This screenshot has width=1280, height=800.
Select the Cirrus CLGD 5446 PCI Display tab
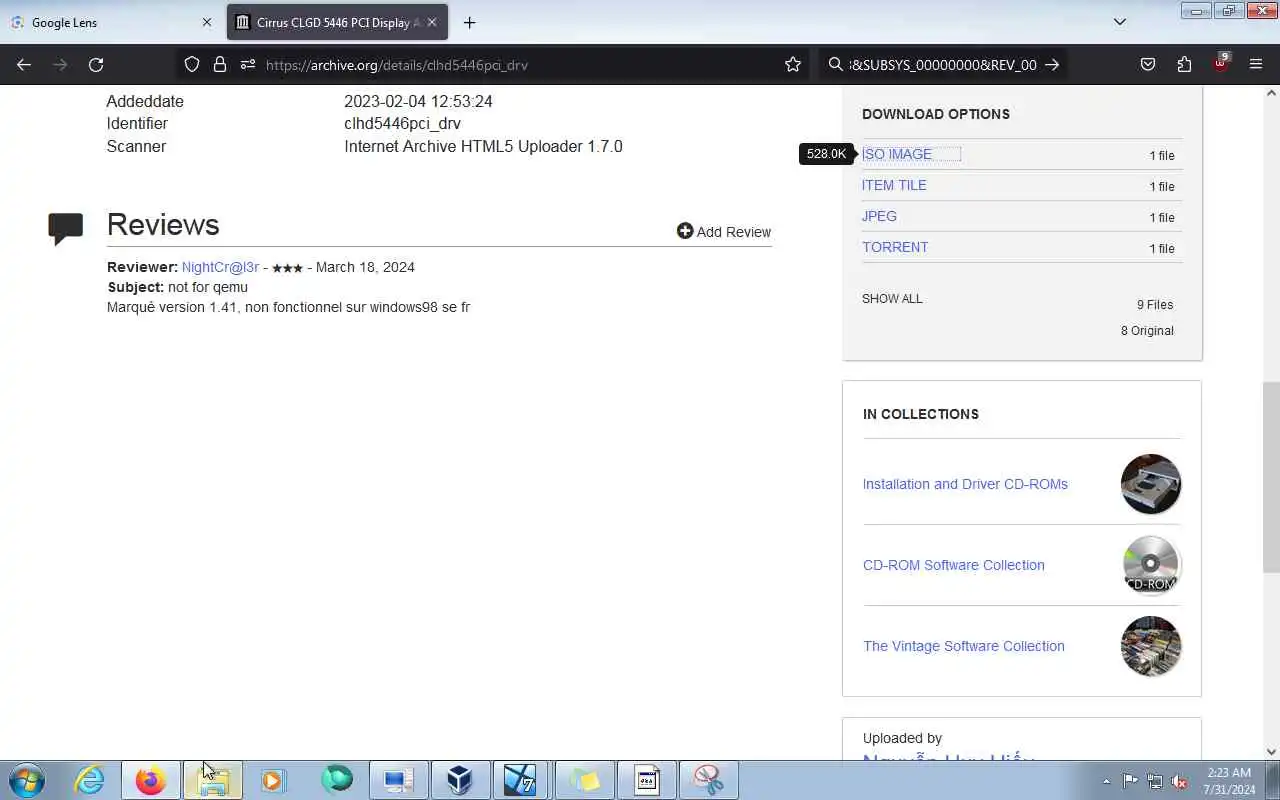tap(338, 22)
